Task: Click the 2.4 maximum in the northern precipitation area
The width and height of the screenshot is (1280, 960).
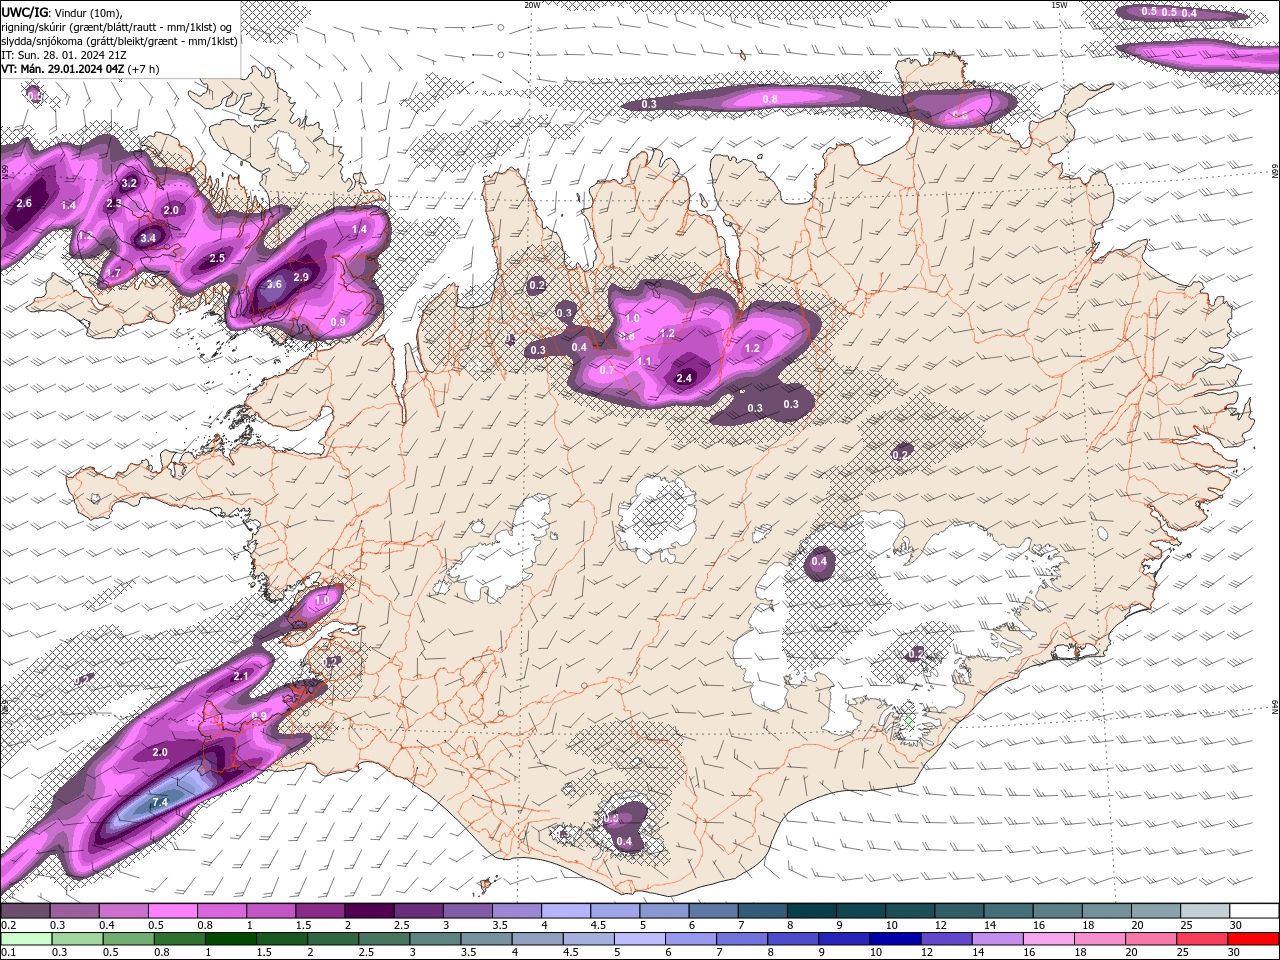Action: pyautogui.click(x=684, y=378)
